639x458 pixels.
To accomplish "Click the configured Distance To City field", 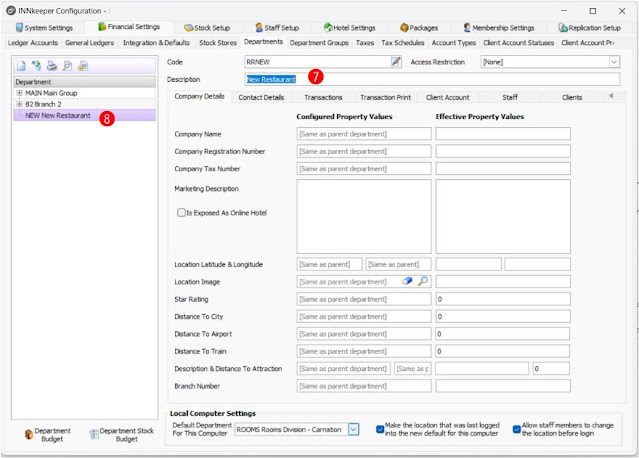I will click(364, 316).
